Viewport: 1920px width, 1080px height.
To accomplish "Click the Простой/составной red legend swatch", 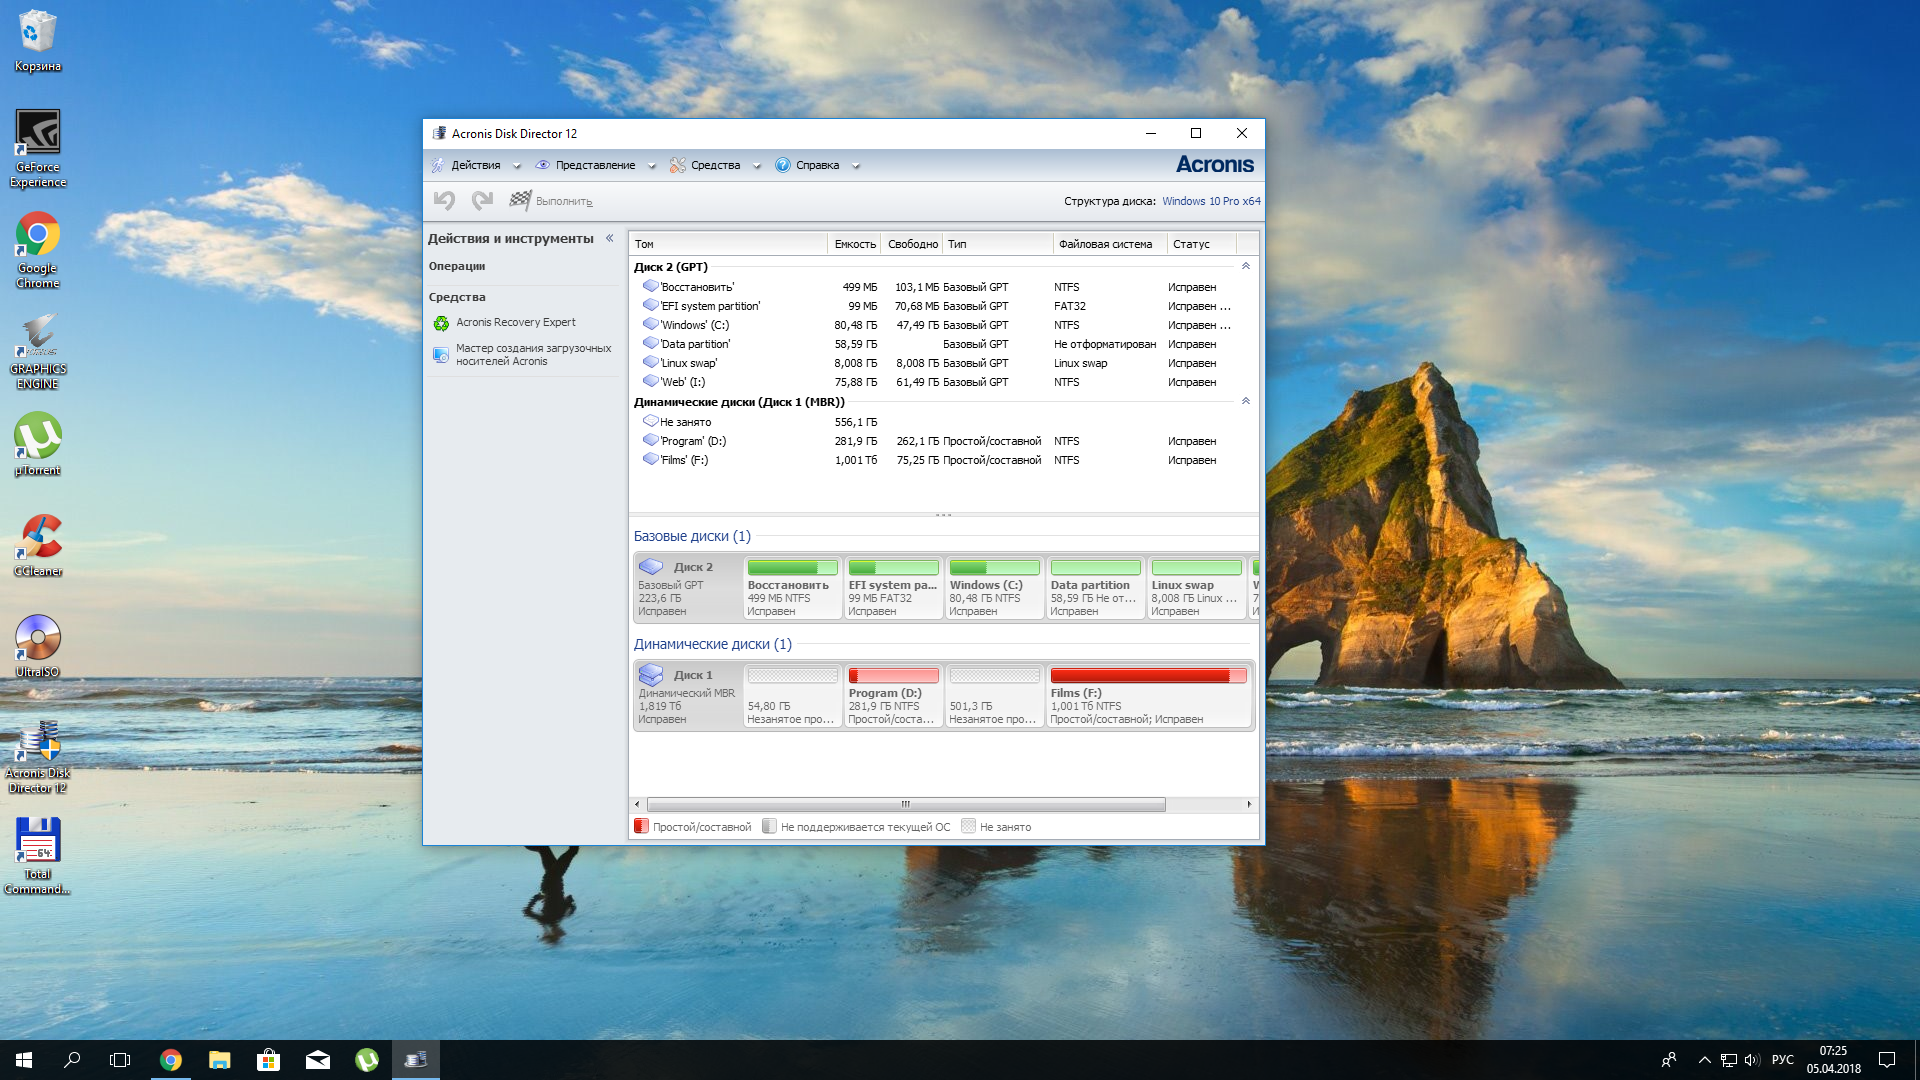I will click(641, 826).
